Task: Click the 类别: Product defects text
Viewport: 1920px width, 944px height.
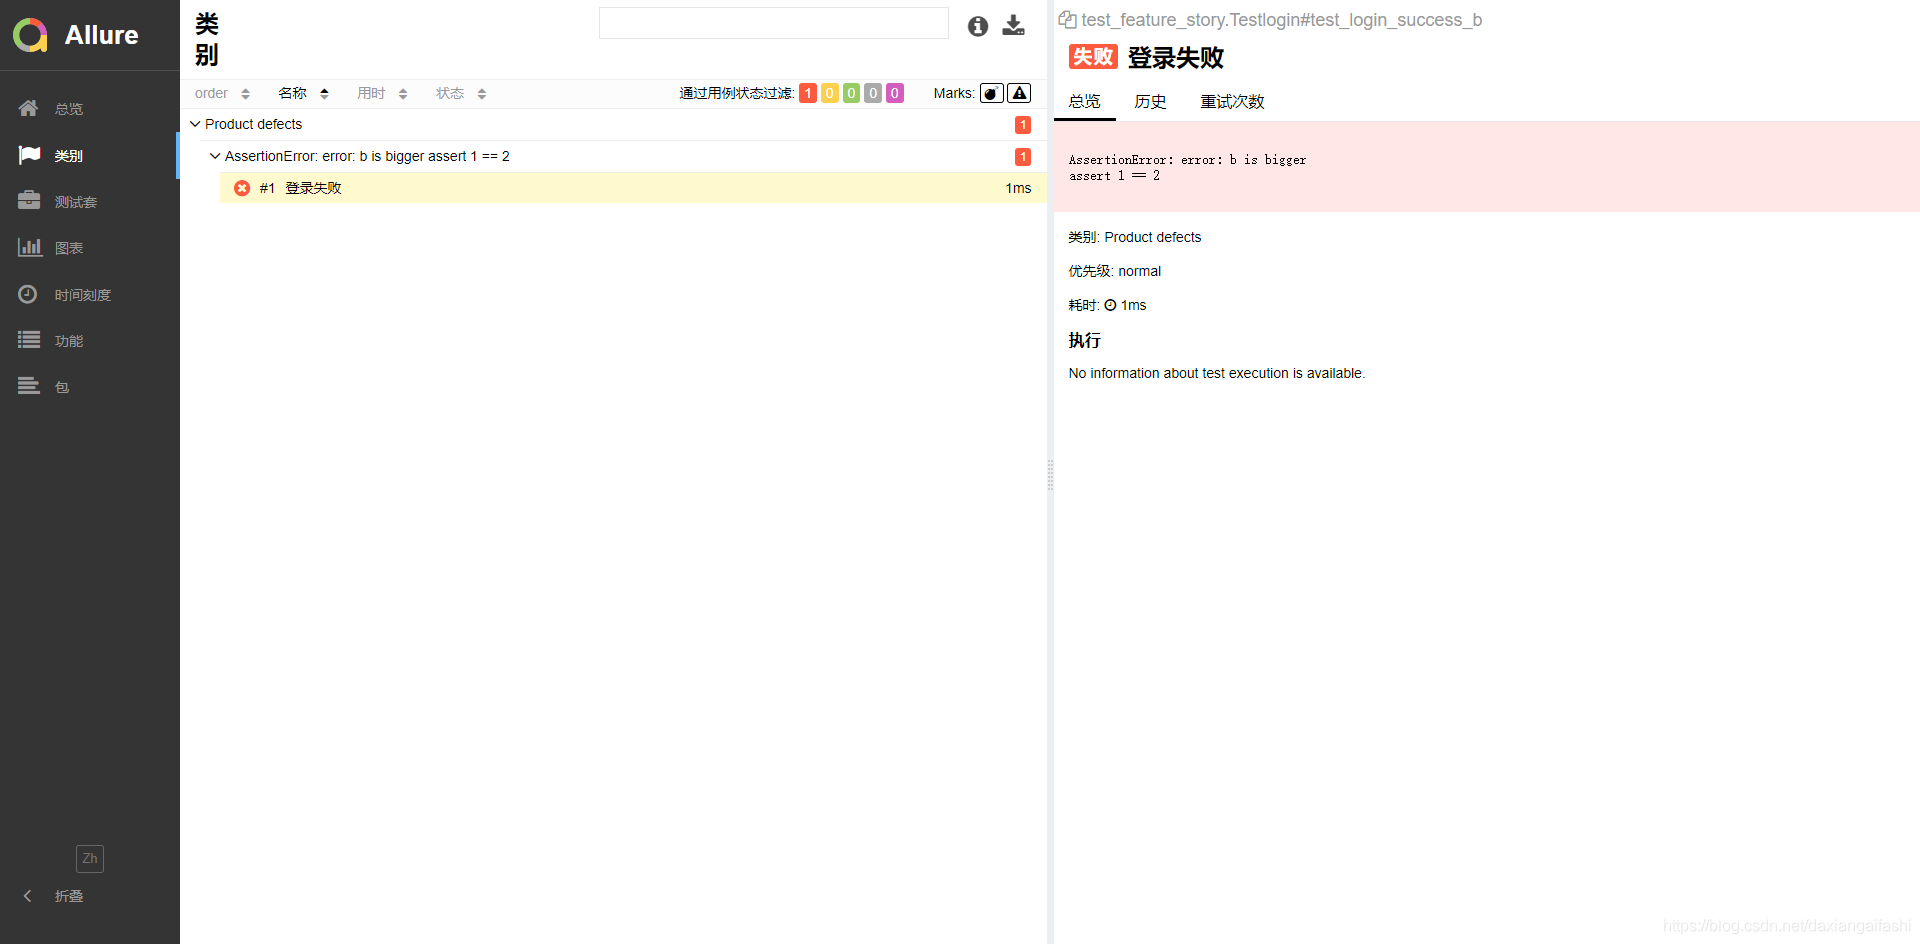Action: (x=1134, y=237)
